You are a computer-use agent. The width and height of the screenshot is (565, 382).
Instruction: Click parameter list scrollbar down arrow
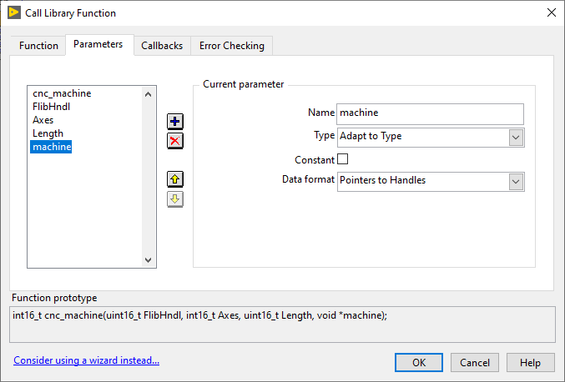[148, 260]
